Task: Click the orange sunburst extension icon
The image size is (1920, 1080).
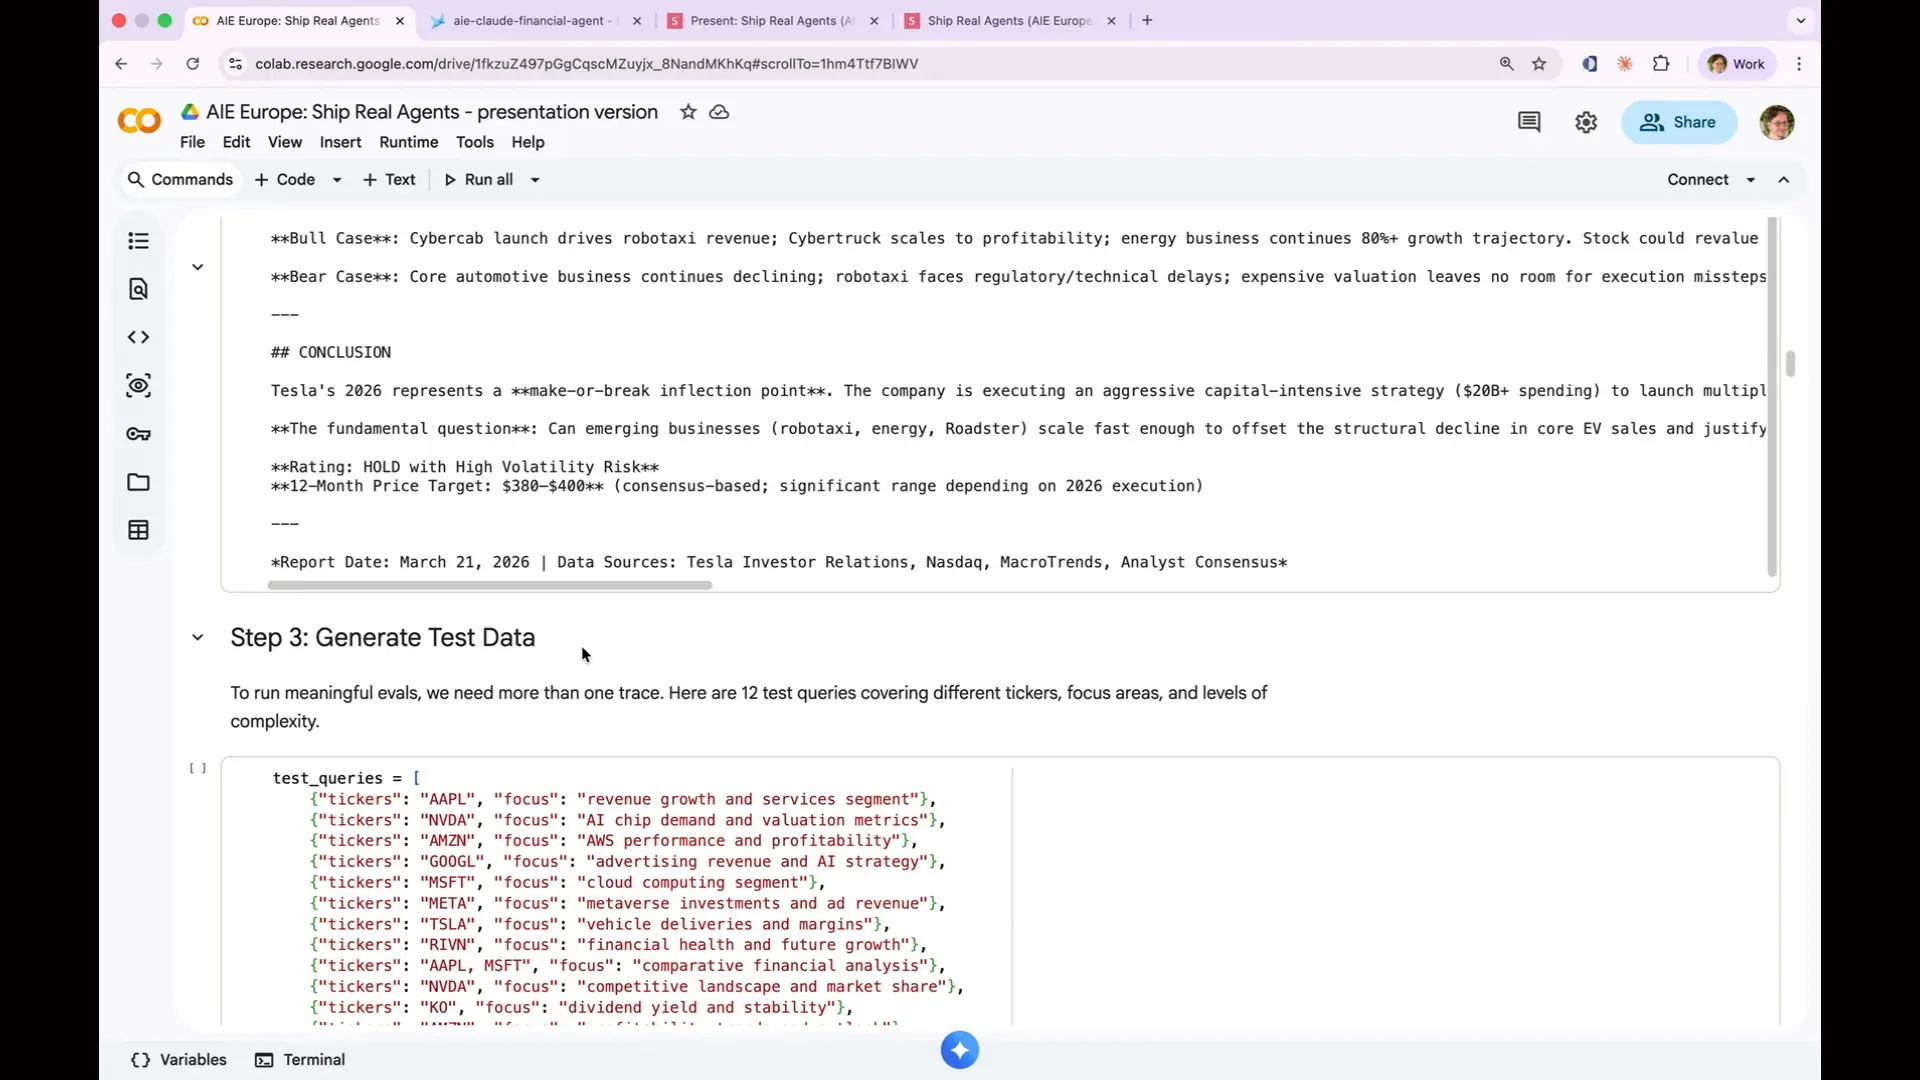Action: (1625, 64)
